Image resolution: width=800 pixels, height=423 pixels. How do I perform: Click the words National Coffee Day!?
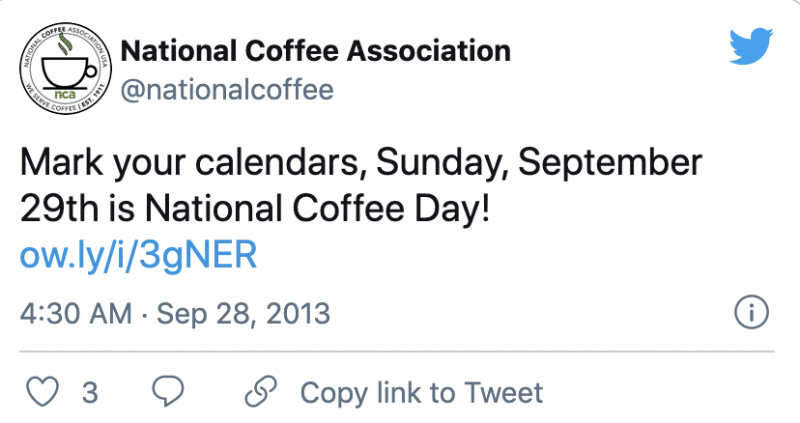(x=317, y=209)
